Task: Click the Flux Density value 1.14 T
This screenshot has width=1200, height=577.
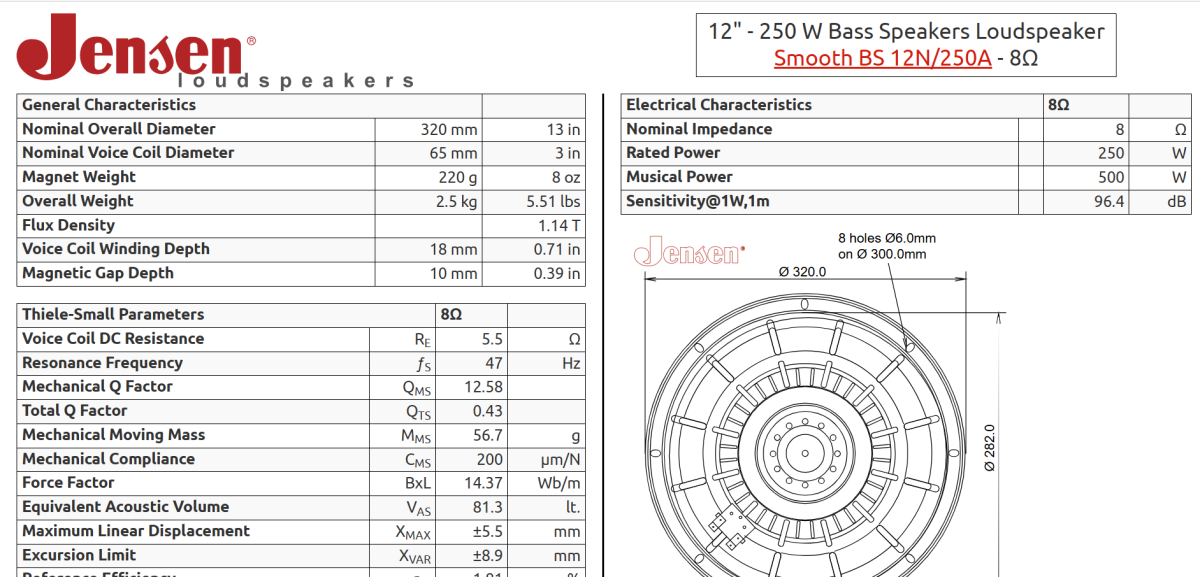Action: (558, 225)
